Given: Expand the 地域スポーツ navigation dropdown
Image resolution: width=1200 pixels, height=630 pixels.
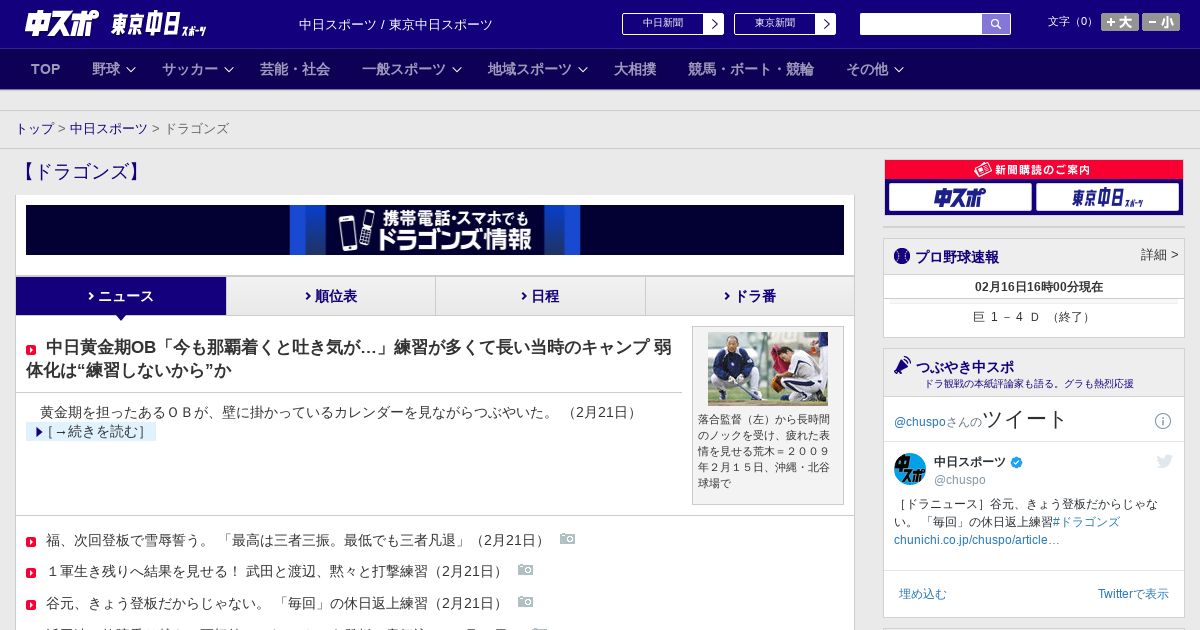Looking at the screenshot, I should tap(538, 69).
